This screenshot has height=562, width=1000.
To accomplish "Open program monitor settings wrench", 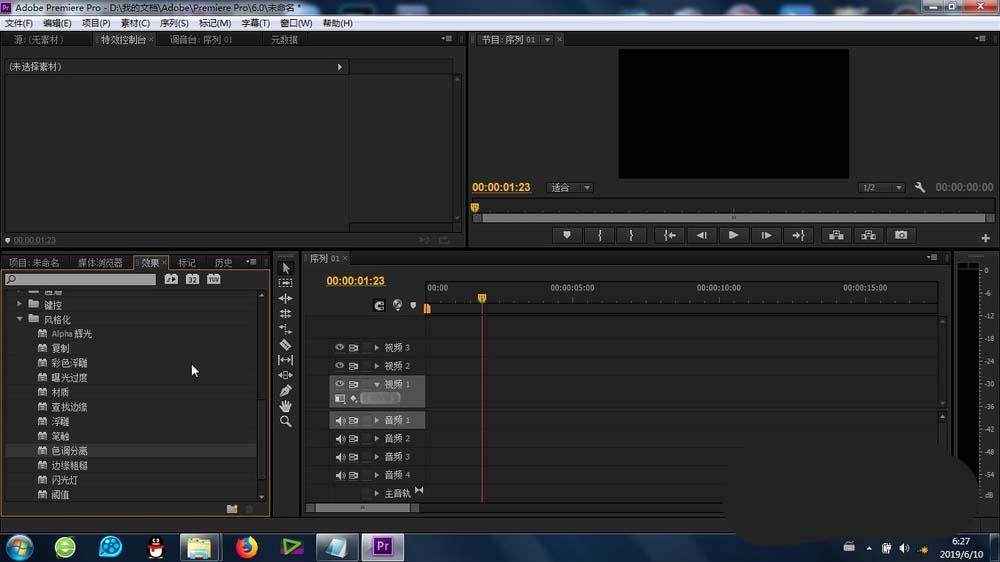I will point(920,188).
